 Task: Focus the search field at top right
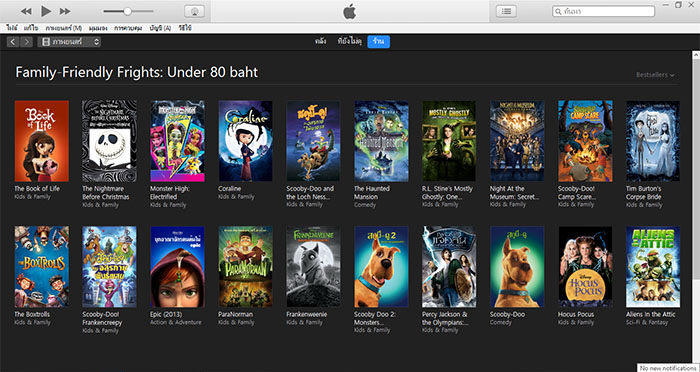[604, 11]
